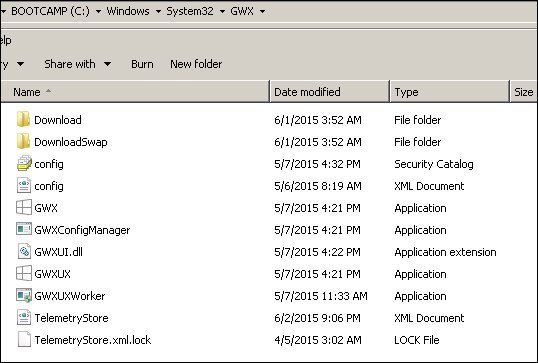The height and width of the screenshot is (363, 538).
Task: Click the GWXConfigManager application icon
Action: pos(24,229)
